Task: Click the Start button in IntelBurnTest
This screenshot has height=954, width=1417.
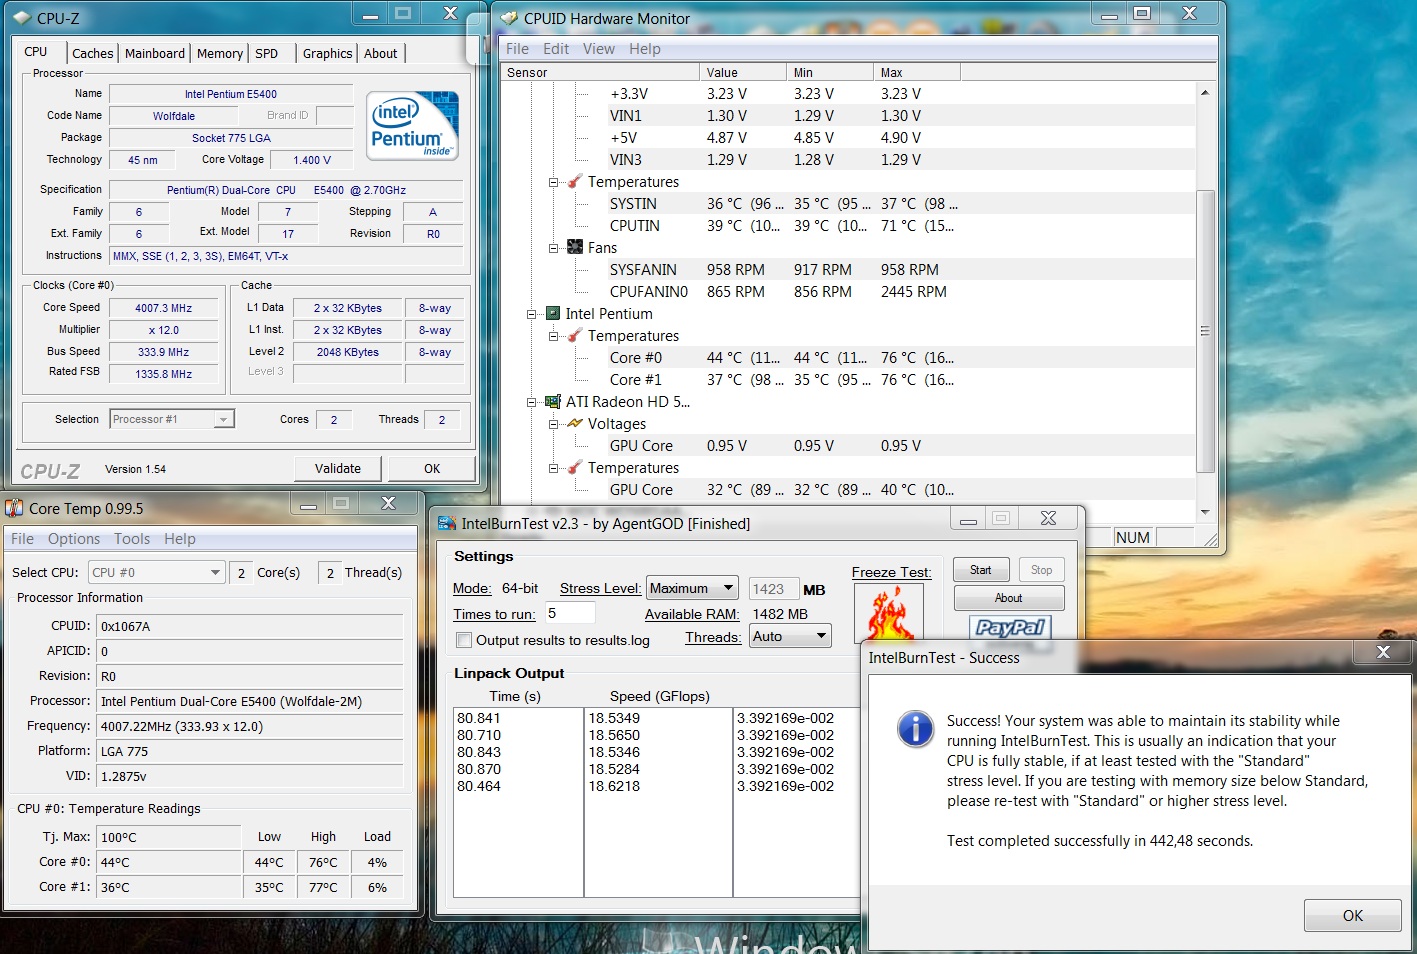Action: pos(981,570)
